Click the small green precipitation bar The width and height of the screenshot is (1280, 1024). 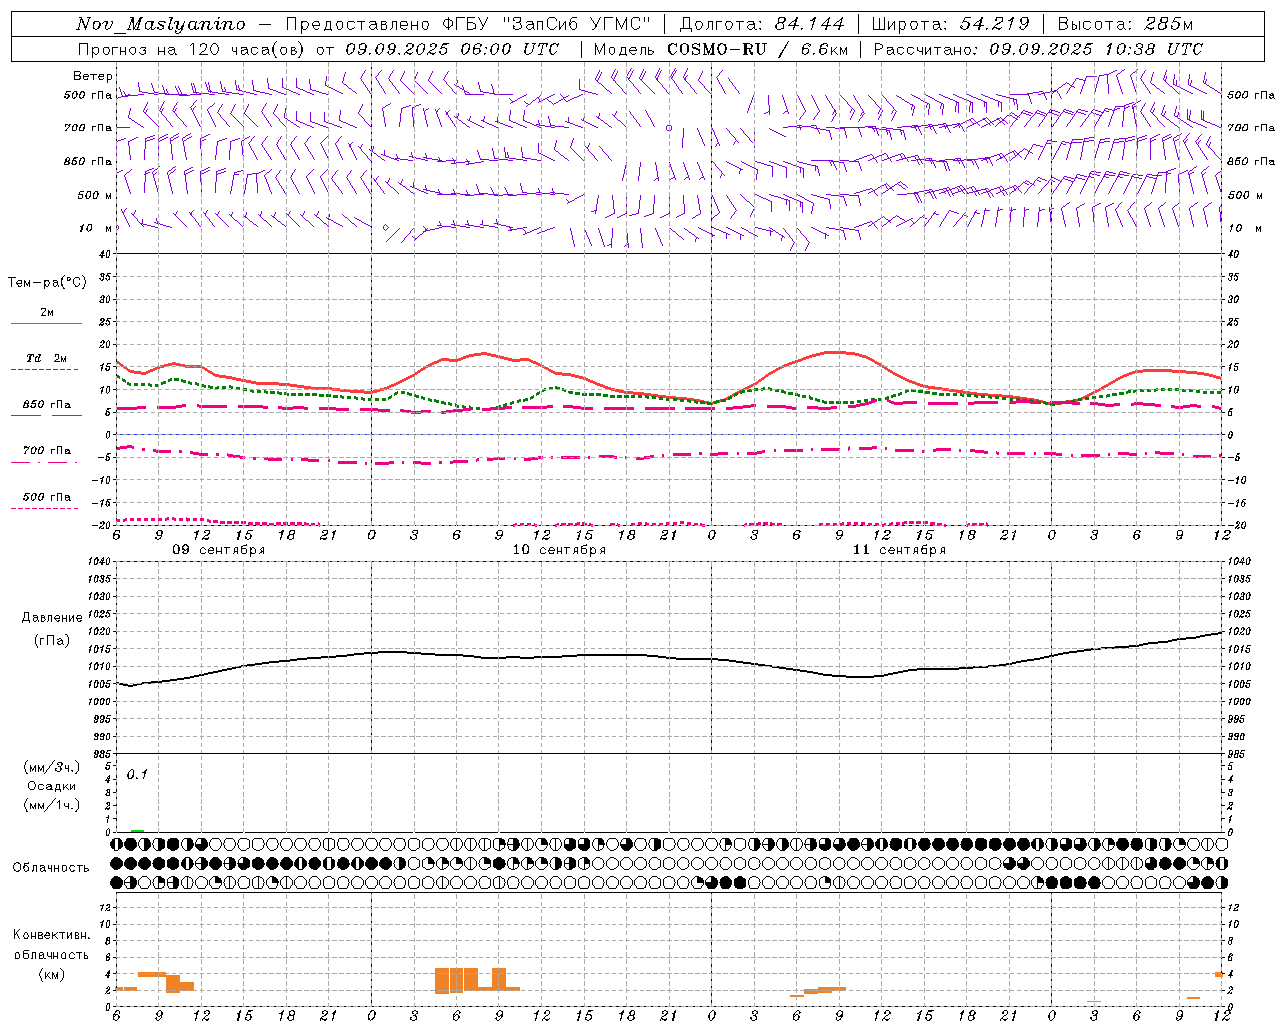click(x=137, y=830)
